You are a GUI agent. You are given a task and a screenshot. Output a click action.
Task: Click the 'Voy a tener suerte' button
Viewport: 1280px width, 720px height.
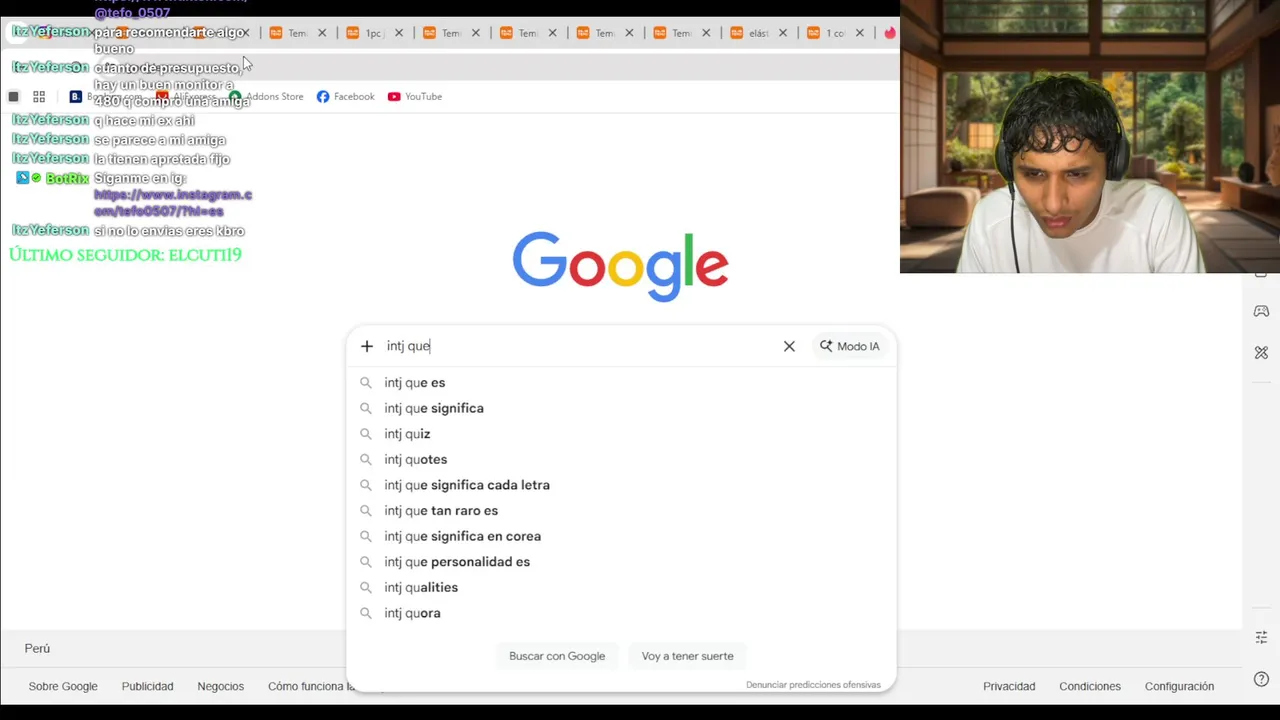click(x=688, y=656)
